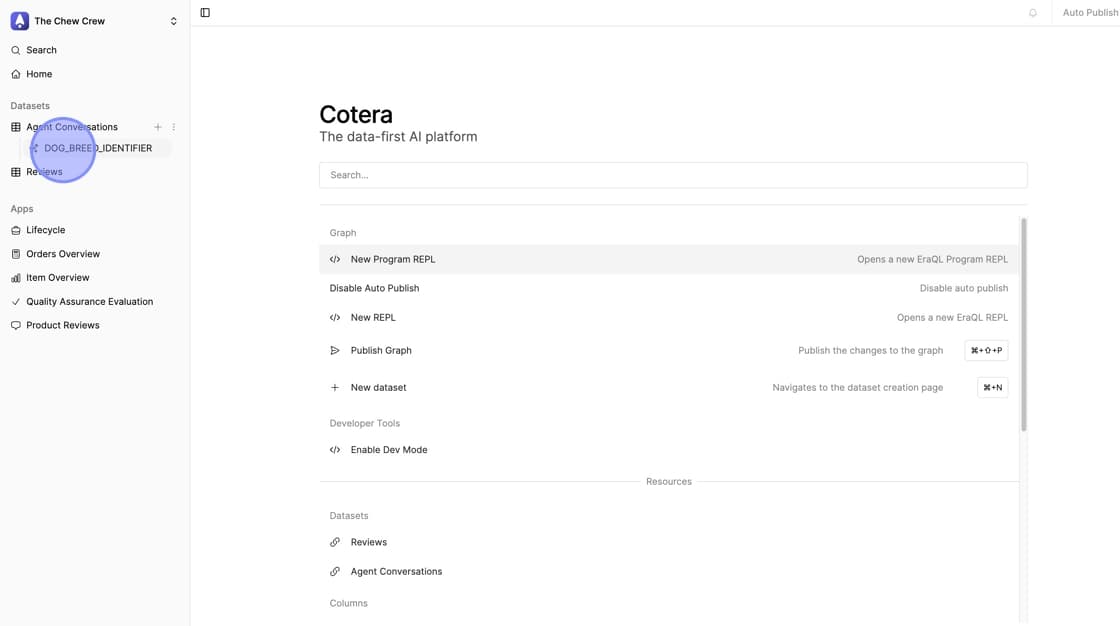Expand The Chew Crew workspace switcher

point(173,21)
